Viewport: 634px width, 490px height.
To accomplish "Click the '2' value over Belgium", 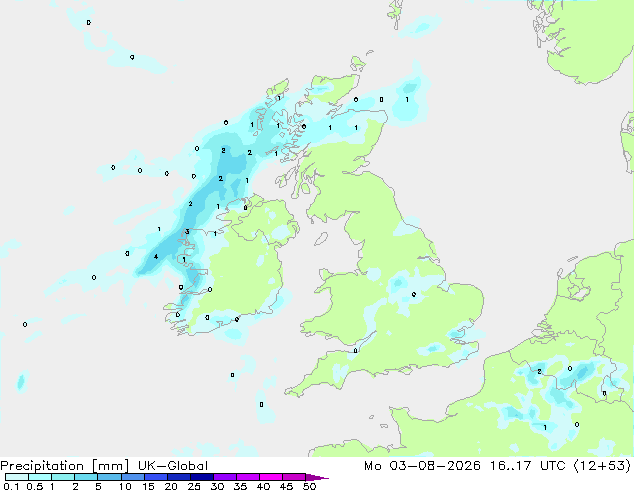I will 539,372.
